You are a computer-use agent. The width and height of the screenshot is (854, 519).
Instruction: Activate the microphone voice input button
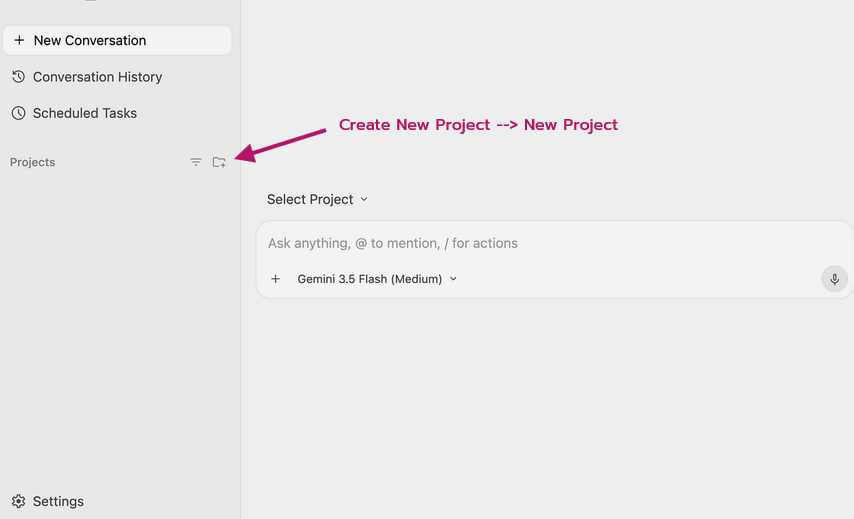[x=834, y=279]
